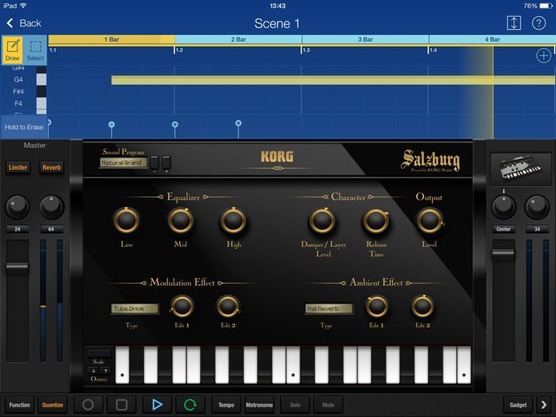Click the Modulation Effect Edit 2 knob
Image resolution: width=556 pixels, height=417 pixels.
tap(228, 306)
